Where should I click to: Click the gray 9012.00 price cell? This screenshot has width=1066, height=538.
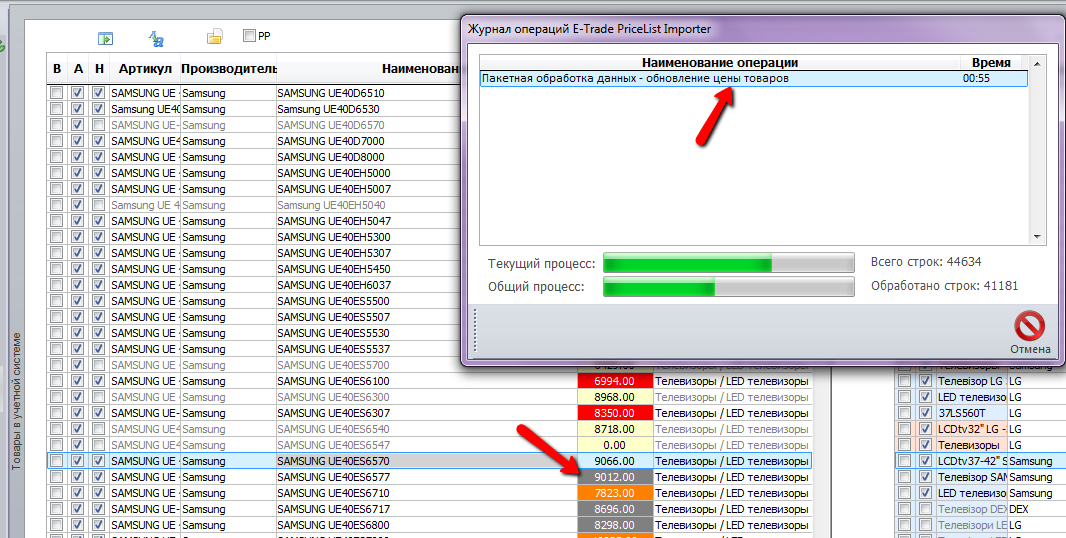[x=615, y=477]
